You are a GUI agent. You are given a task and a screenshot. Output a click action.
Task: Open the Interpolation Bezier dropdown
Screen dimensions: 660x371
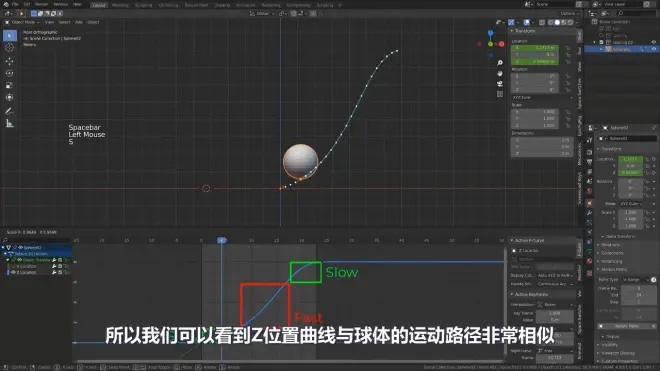[x=556, y=304]
